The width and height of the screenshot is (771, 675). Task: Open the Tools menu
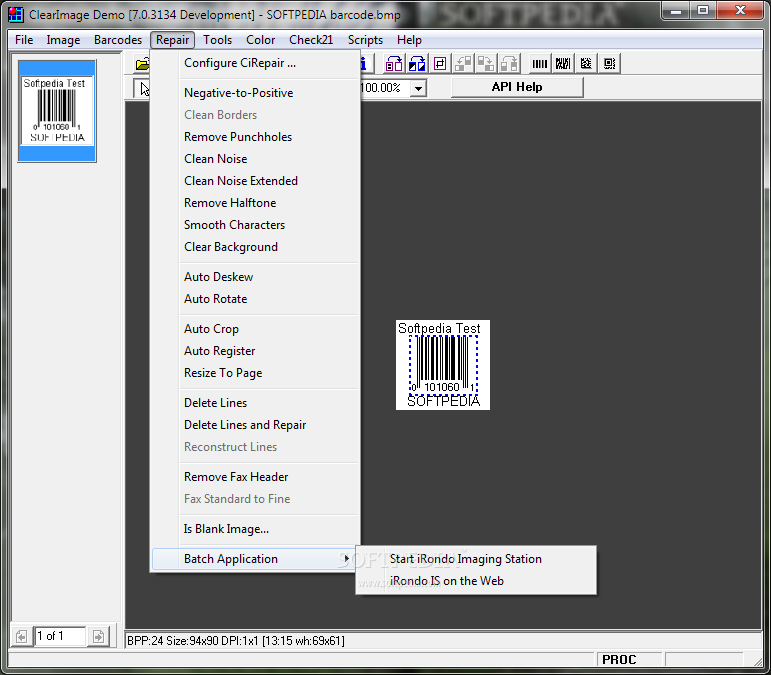[x=217, y=40]
